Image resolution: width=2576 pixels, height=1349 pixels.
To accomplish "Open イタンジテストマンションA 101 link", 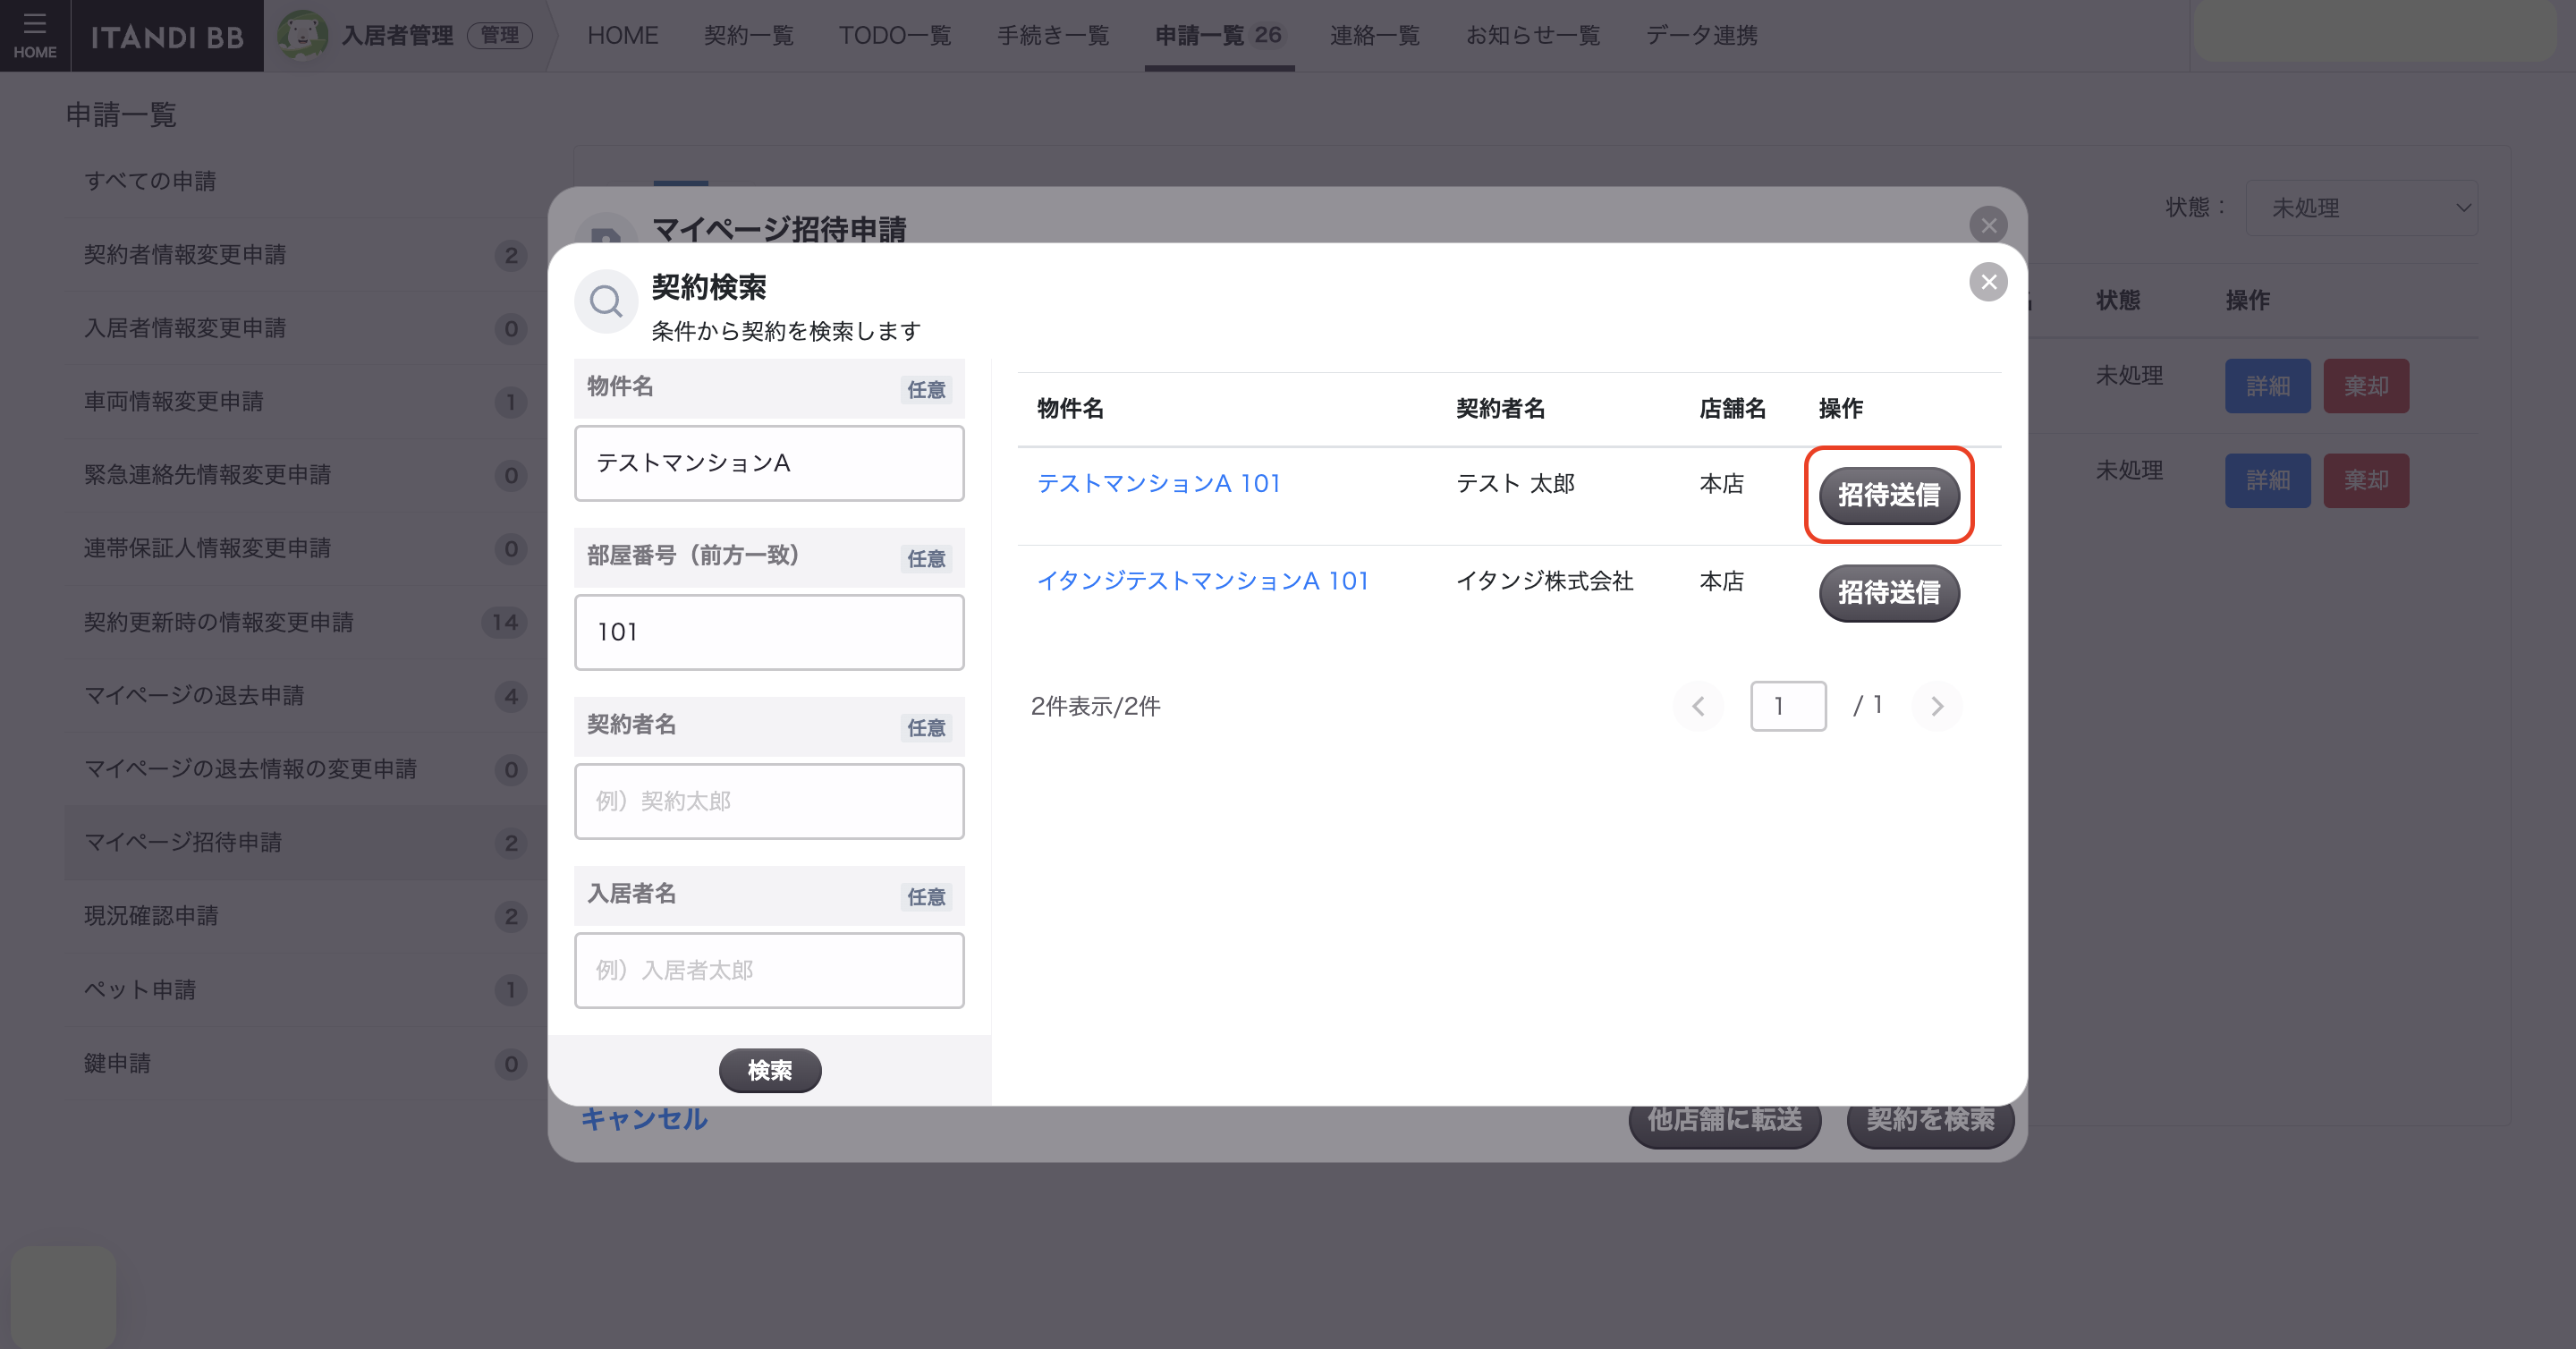I will 1202,581.
